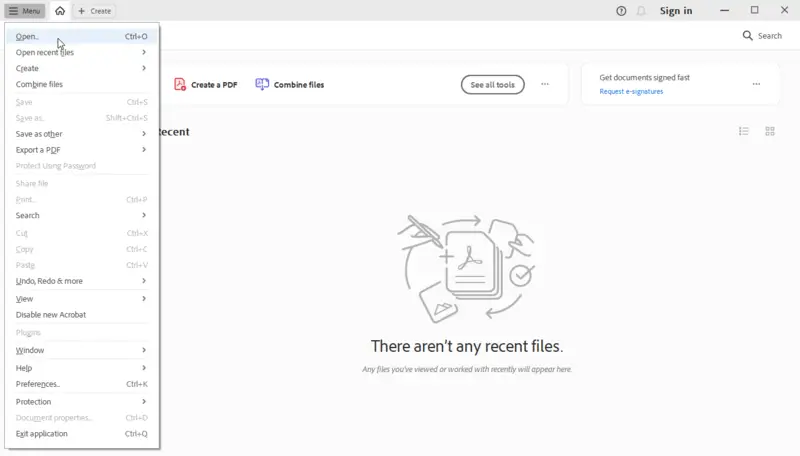Click the plus Create button in top bar
The image size is (800, 456).
click(94, 11)
